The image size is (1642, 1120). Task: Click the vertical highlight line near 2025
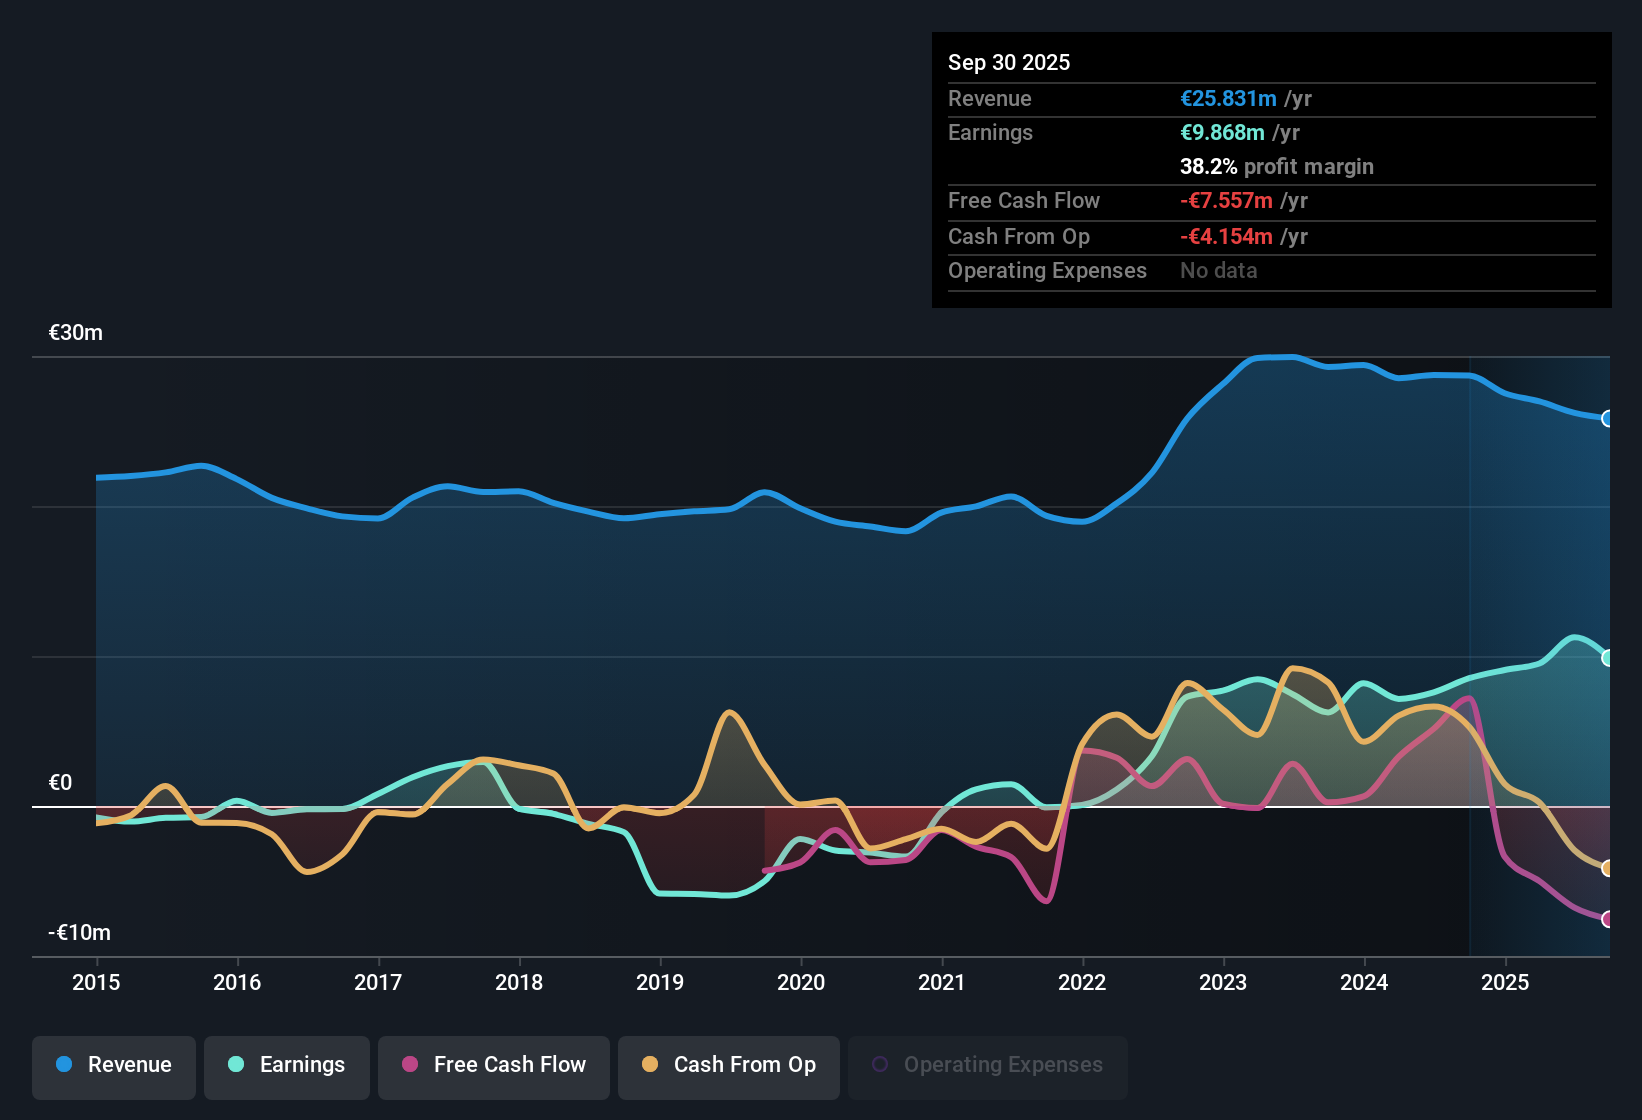coord(1469,650)
